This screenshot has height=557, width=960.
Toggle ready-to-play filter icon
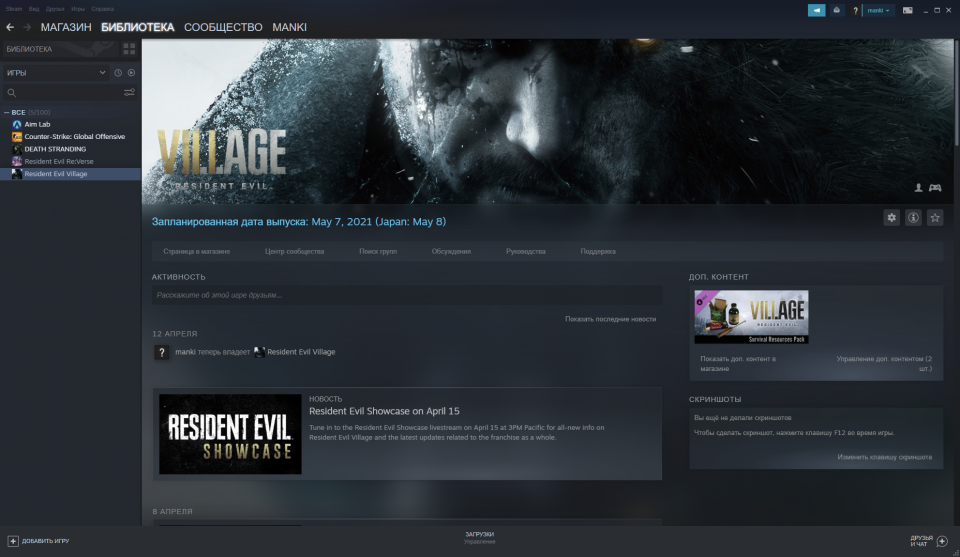coord(131,73)
